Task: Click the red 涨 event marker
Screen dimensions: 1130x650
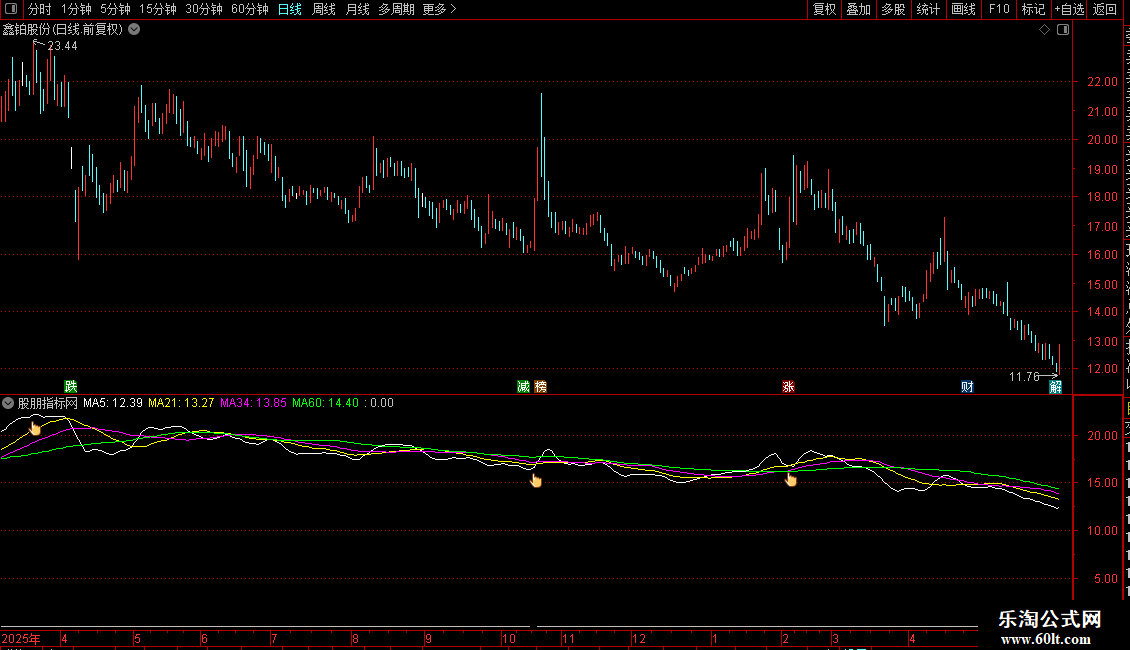Action: 788,387
